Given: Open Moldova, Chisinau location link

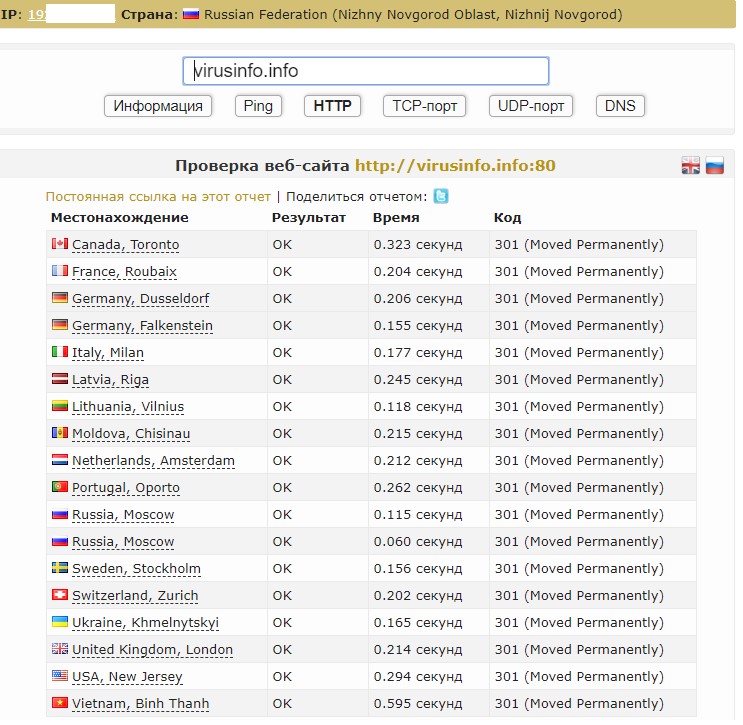Looking at the screenshot, I should point(131,434).
